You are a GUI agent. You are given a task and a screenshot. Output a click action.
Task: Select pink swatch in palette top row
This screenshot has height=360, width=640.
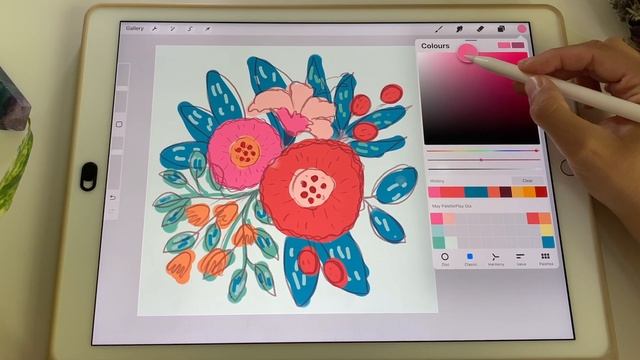coord(437,218)
